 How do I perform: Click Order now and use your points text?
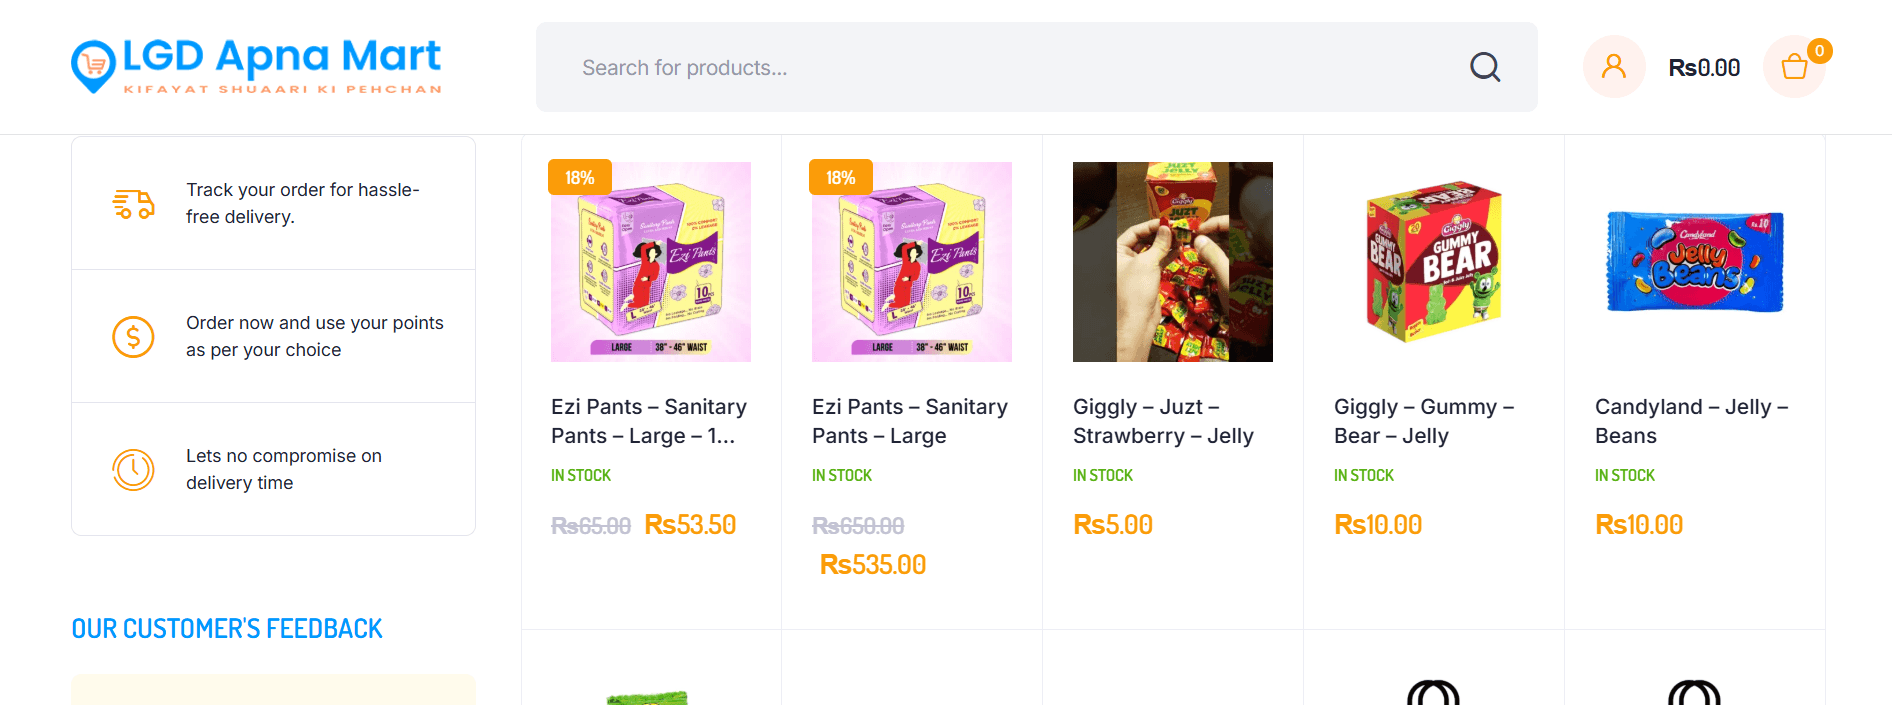point(314,336)
